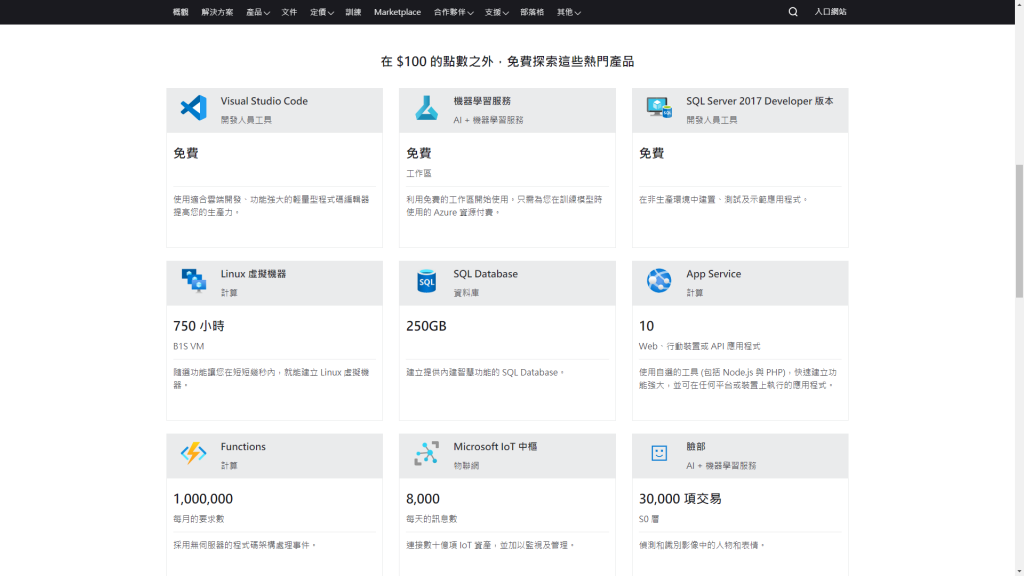Click the Face service smiley icon
Screen dimensions: 1024x576
pyautogui.click(x=659, y=453)
